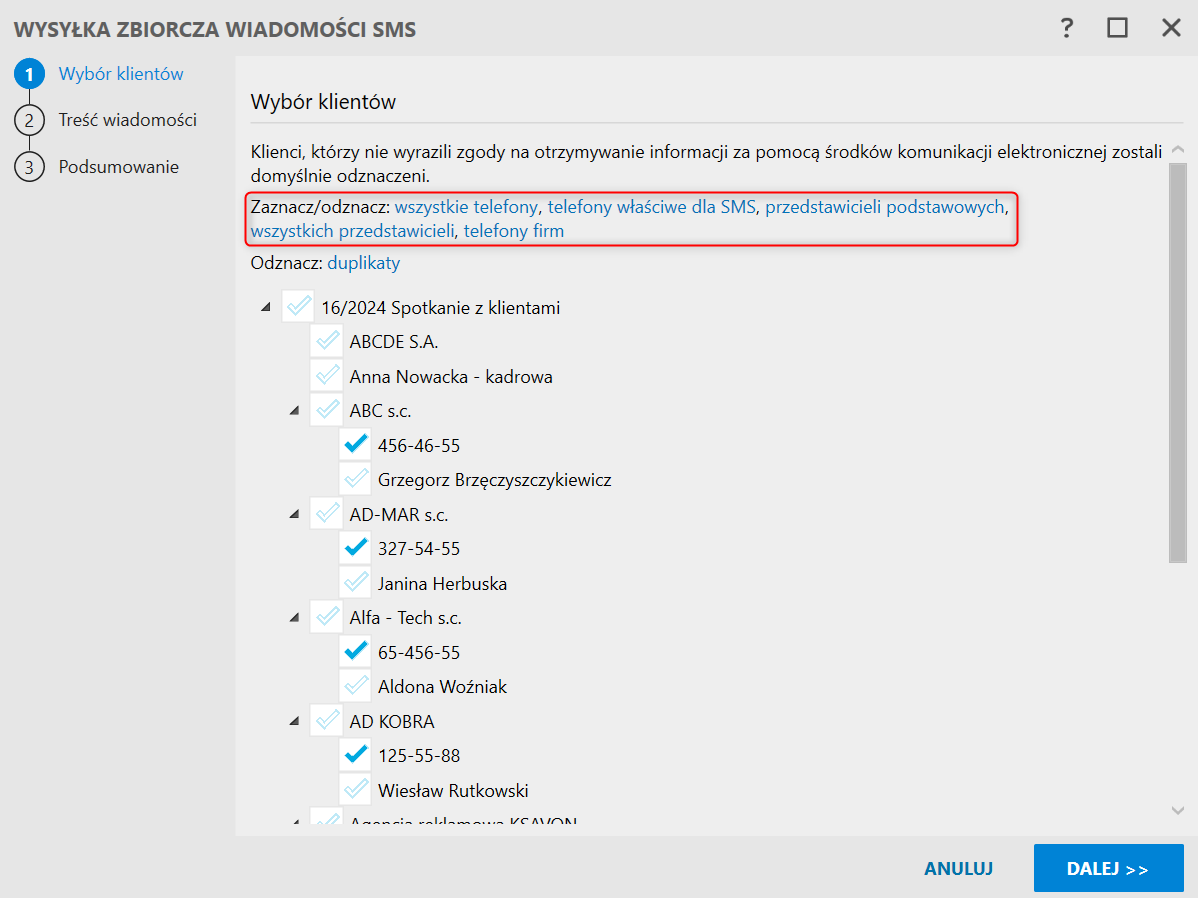Collapse the AD KOBRA tree node
The width and height of the screenshot is (1198, 898).
(294, 720)
